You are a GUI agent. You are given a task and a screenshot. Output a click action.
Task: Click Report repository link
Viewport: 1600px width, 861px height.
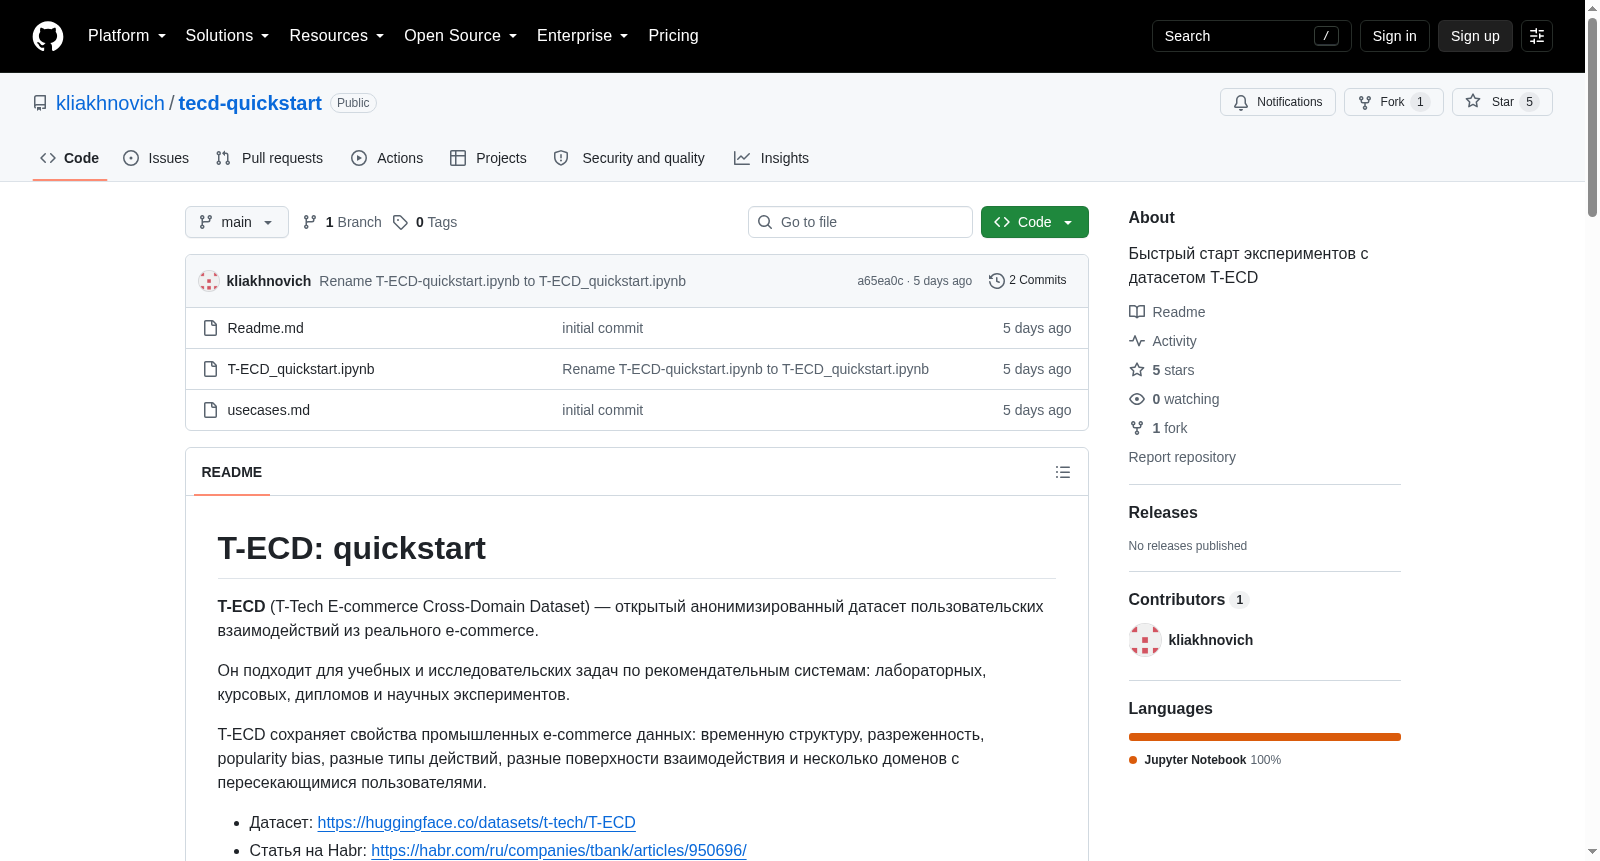click(1182, 457)
